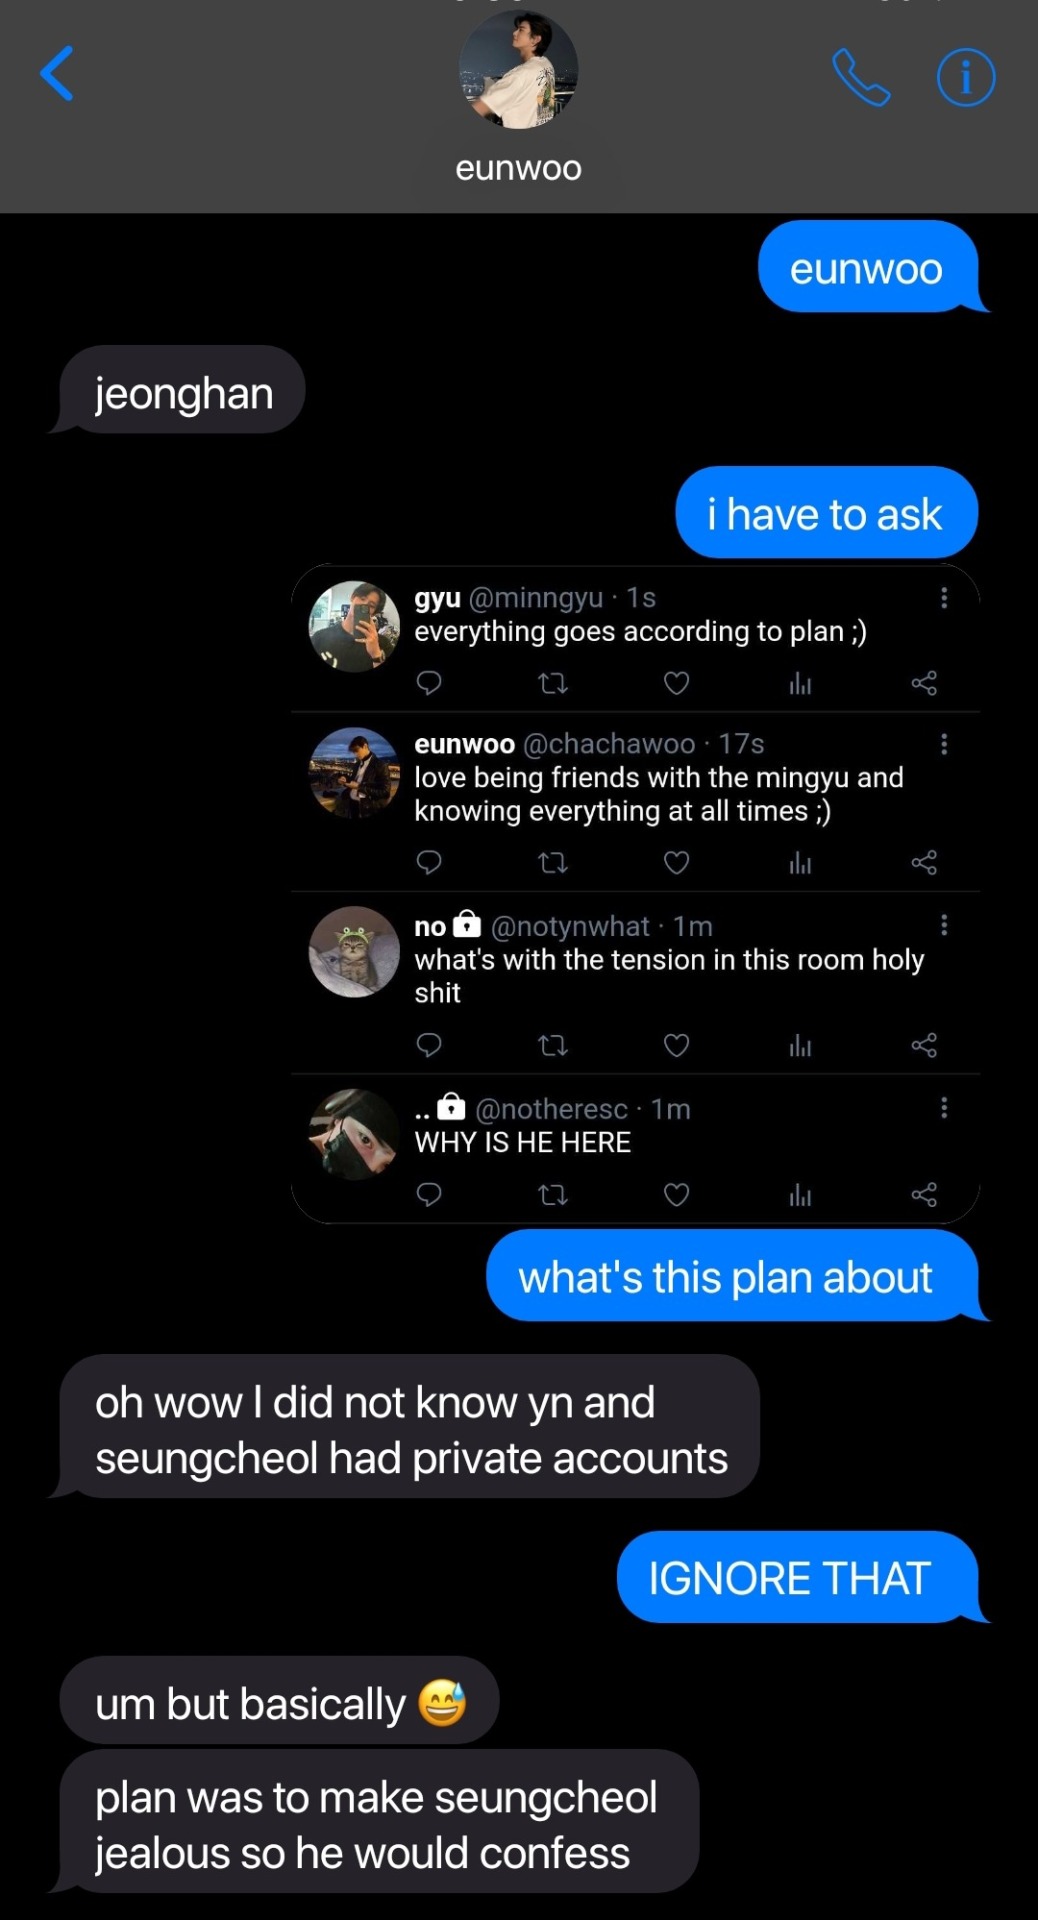Screen dimensions: 1038x1920
Task: Open more options on gyu's tweet
Action: [x=943, y=598]
